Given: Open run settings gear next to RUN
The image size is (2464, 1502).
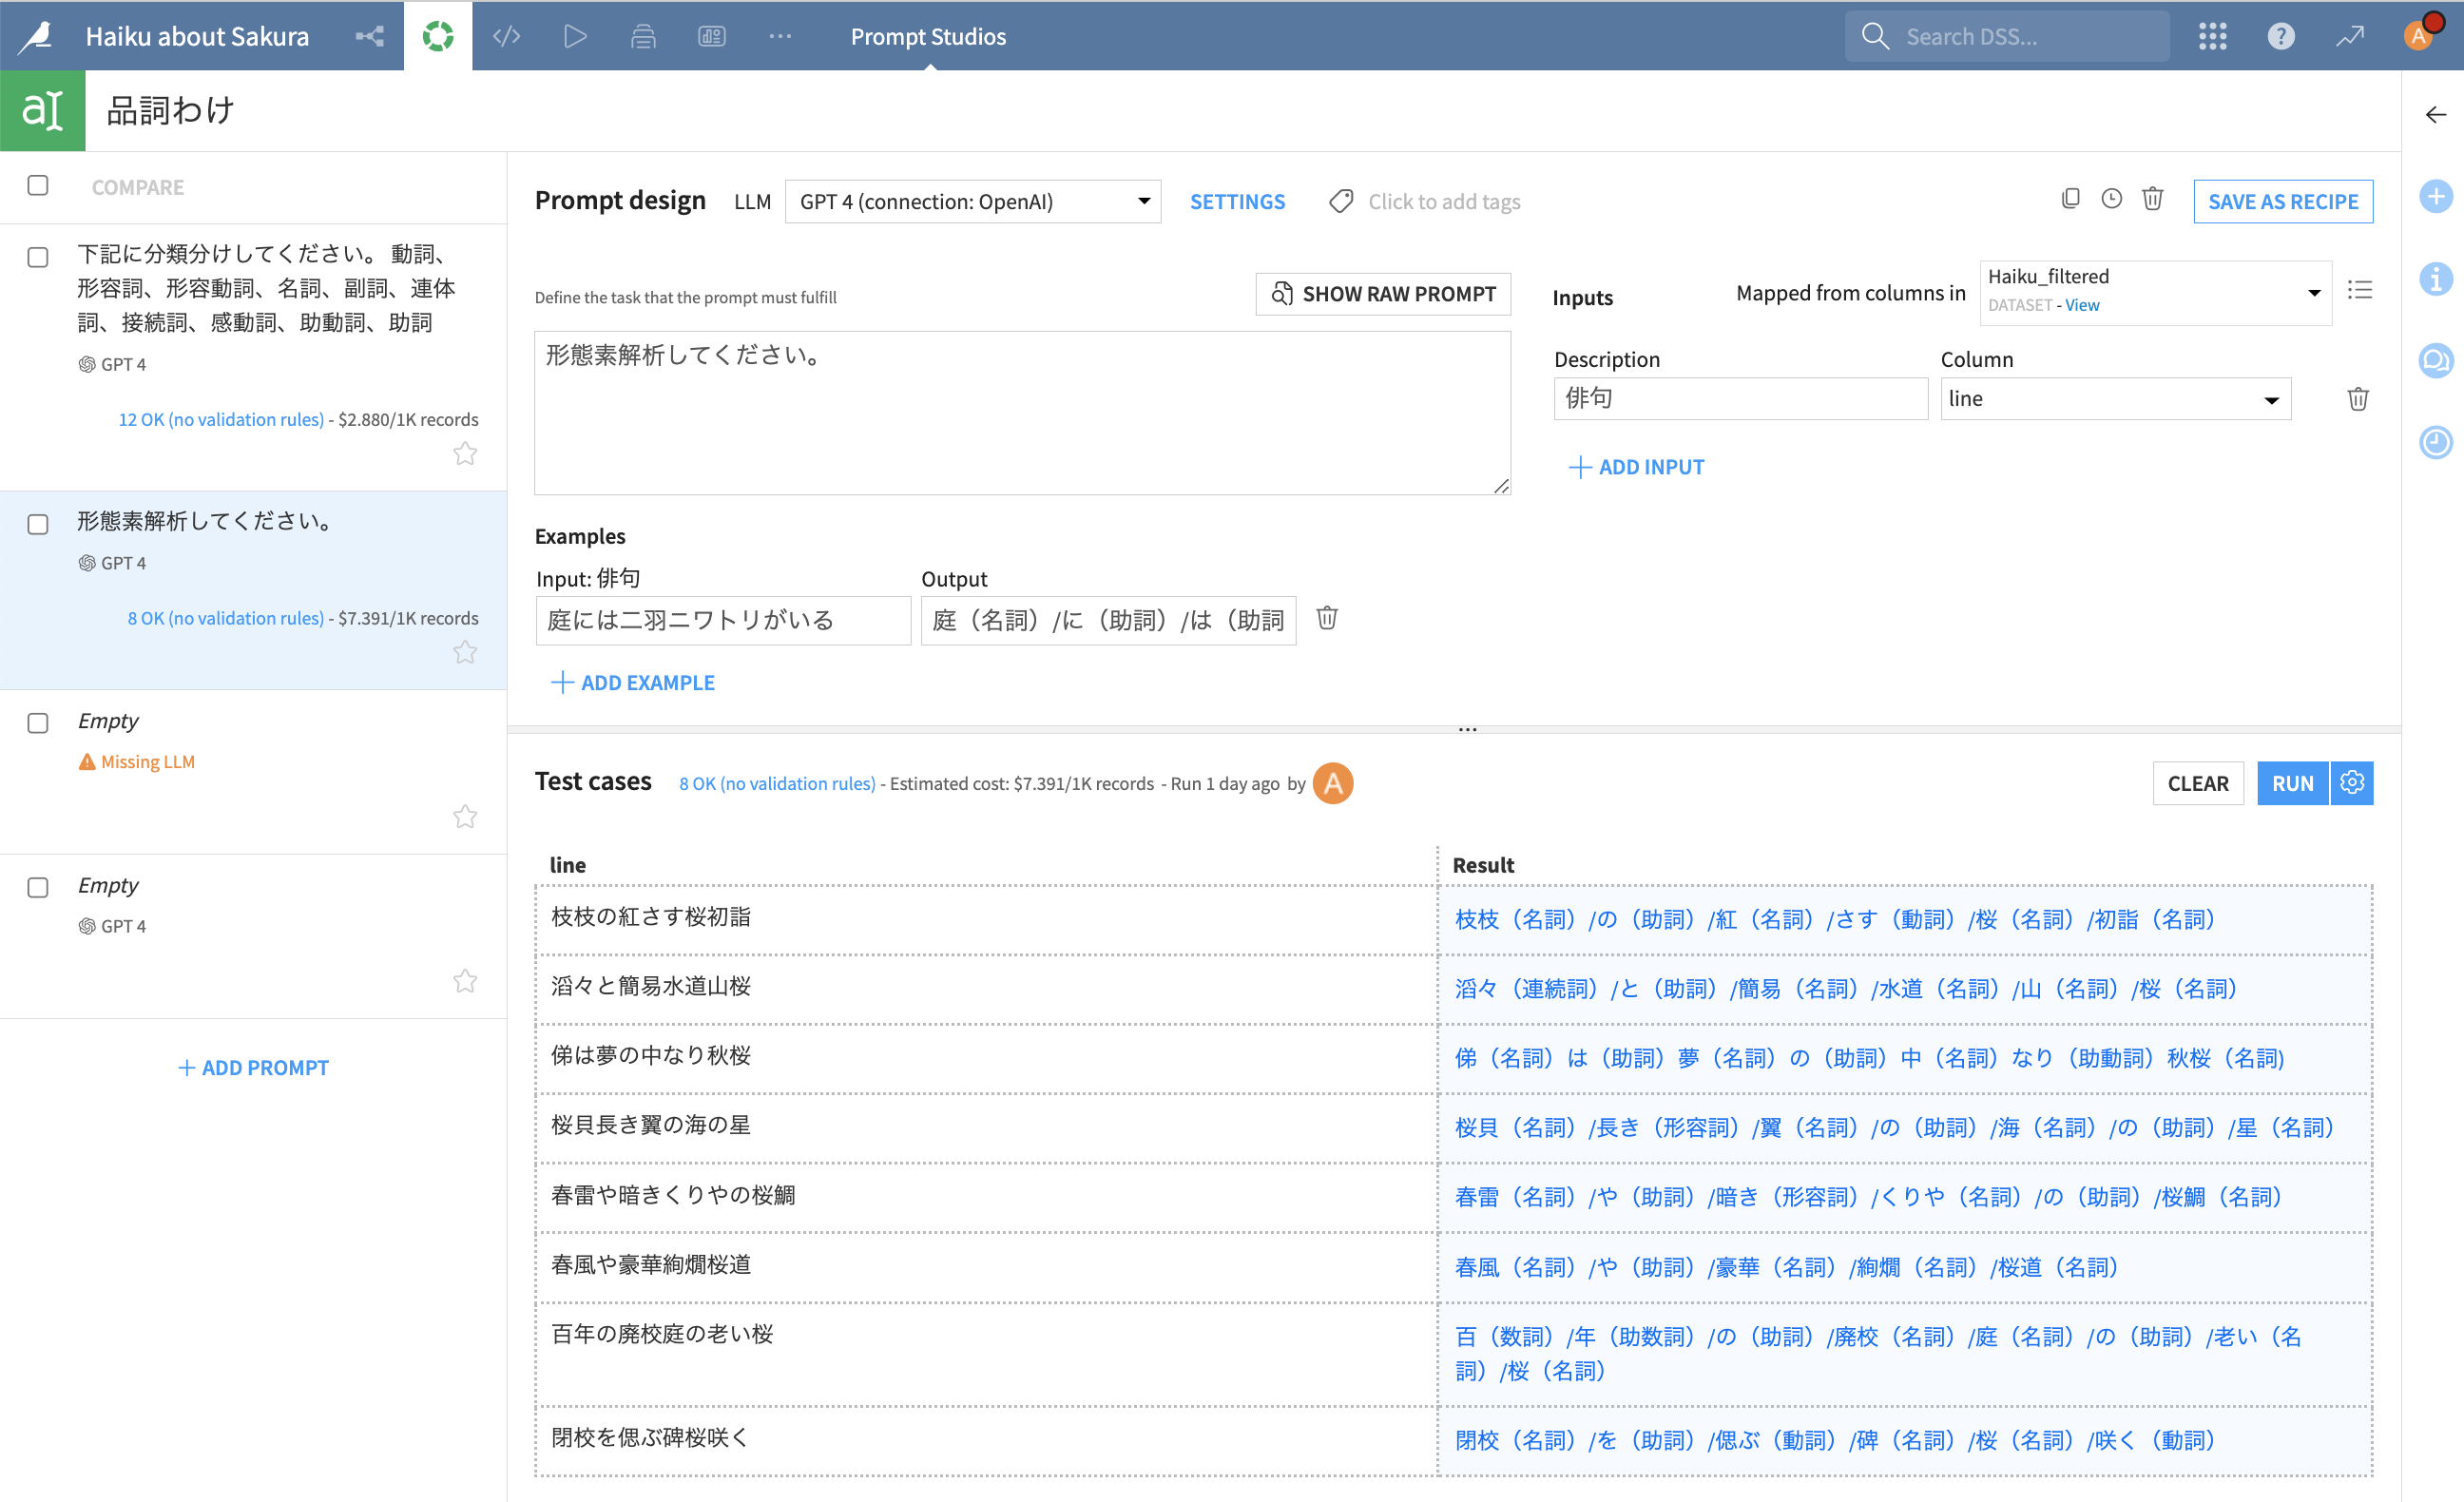Looking at the screenshot, I should [2352, 783].
